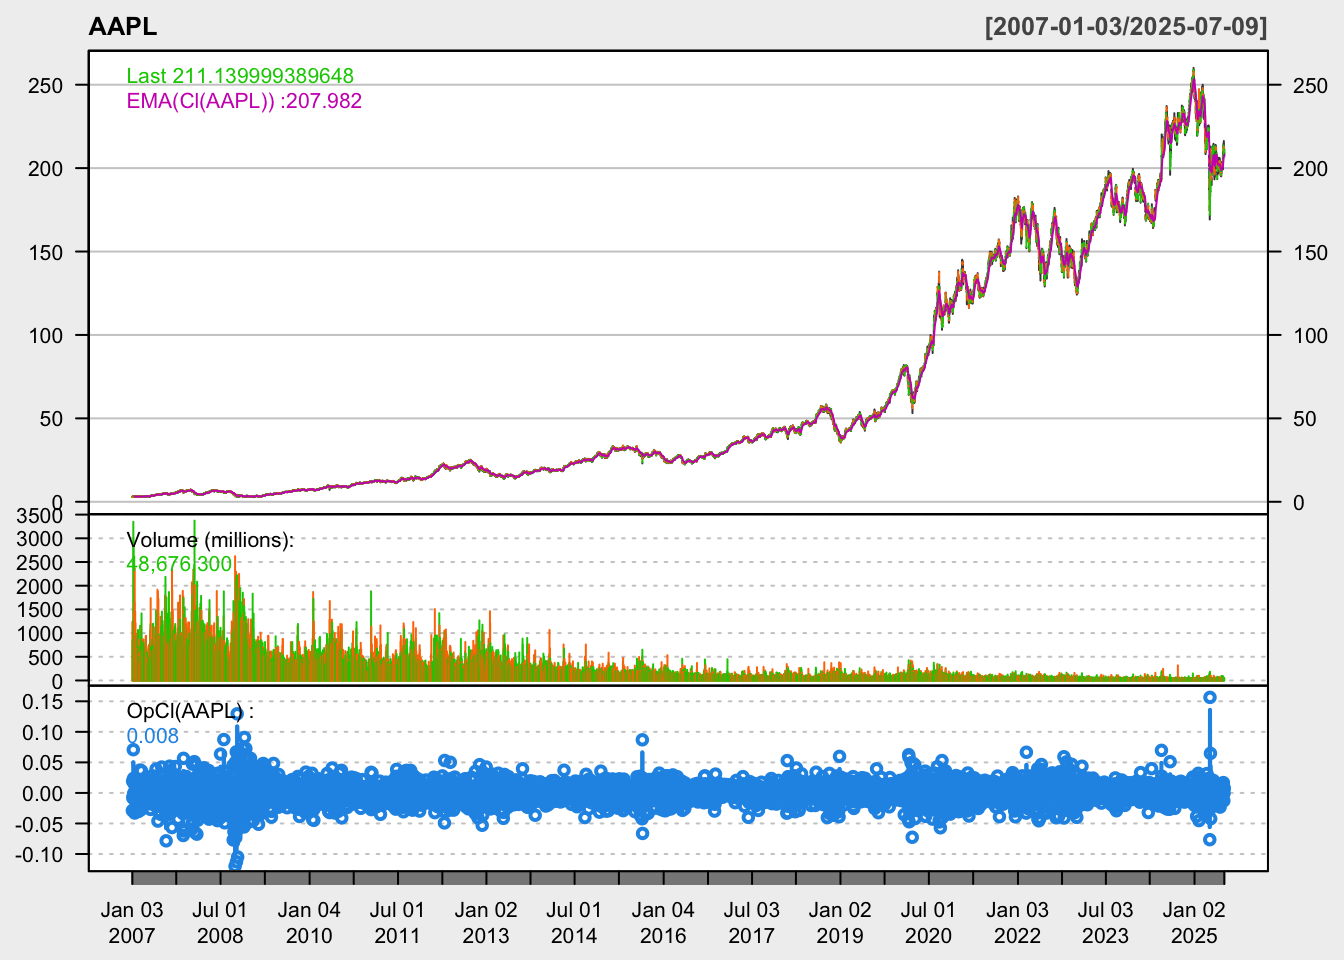Click the 200 label on the left price axis
The height and width of the screenshot is (960, 1344).
(45, 169)
